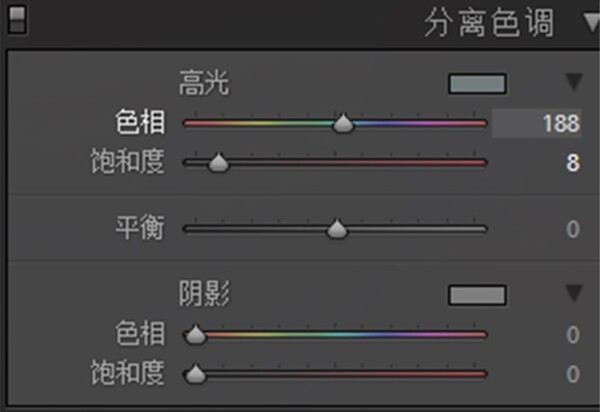600x412 pixels.
Task: Click the 阴影 section label
Action: click(x=204, y=293)
